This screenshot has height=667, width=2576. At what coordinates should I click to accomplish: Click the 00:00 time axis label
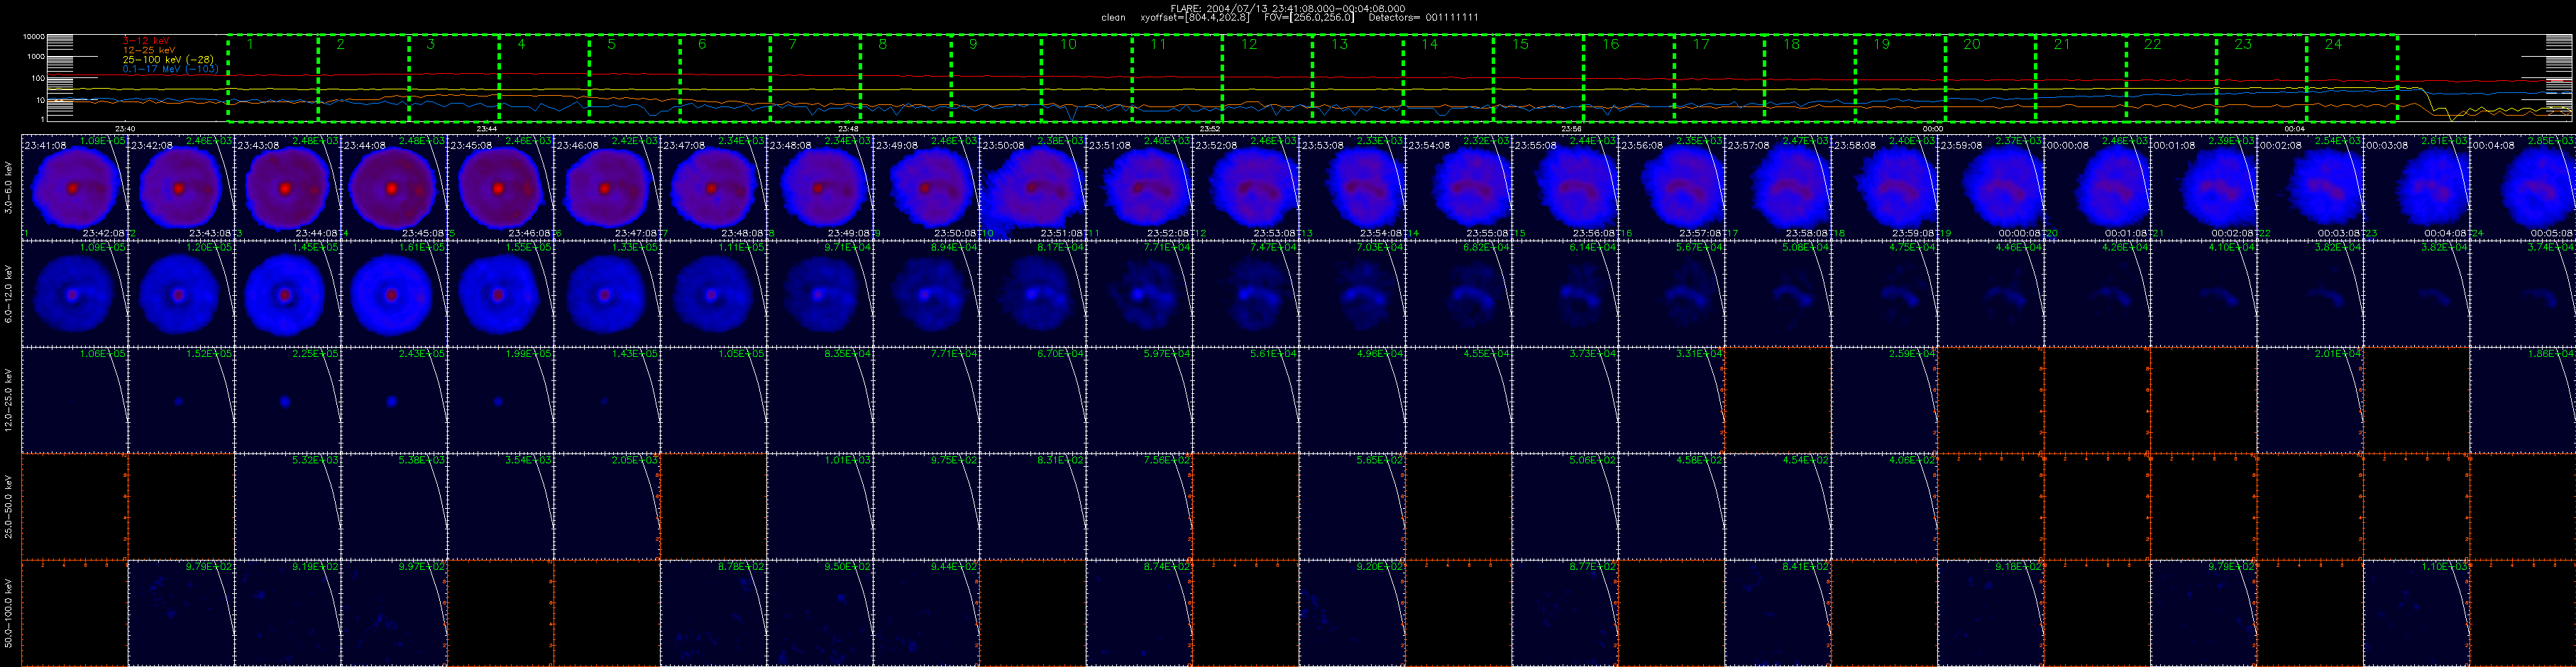point(1933,128)
